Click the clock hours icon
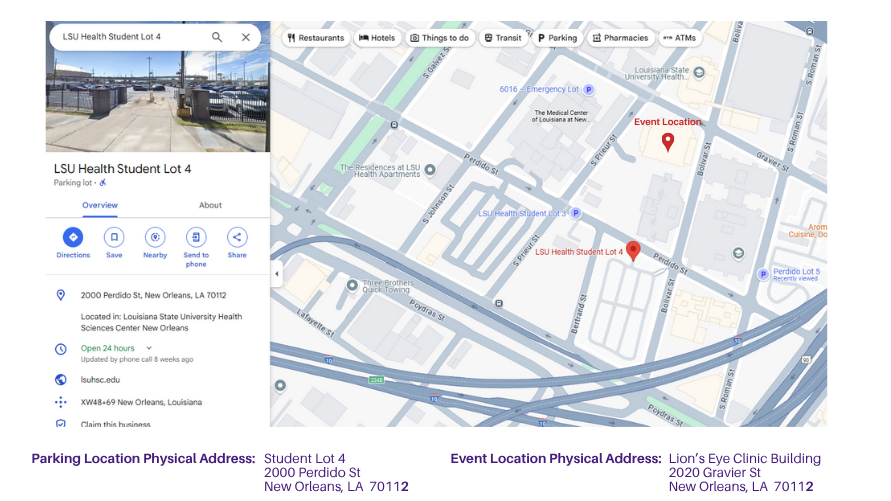Viewport: 891px width, 501px height. pyautogui.click(x=61, y=349)
